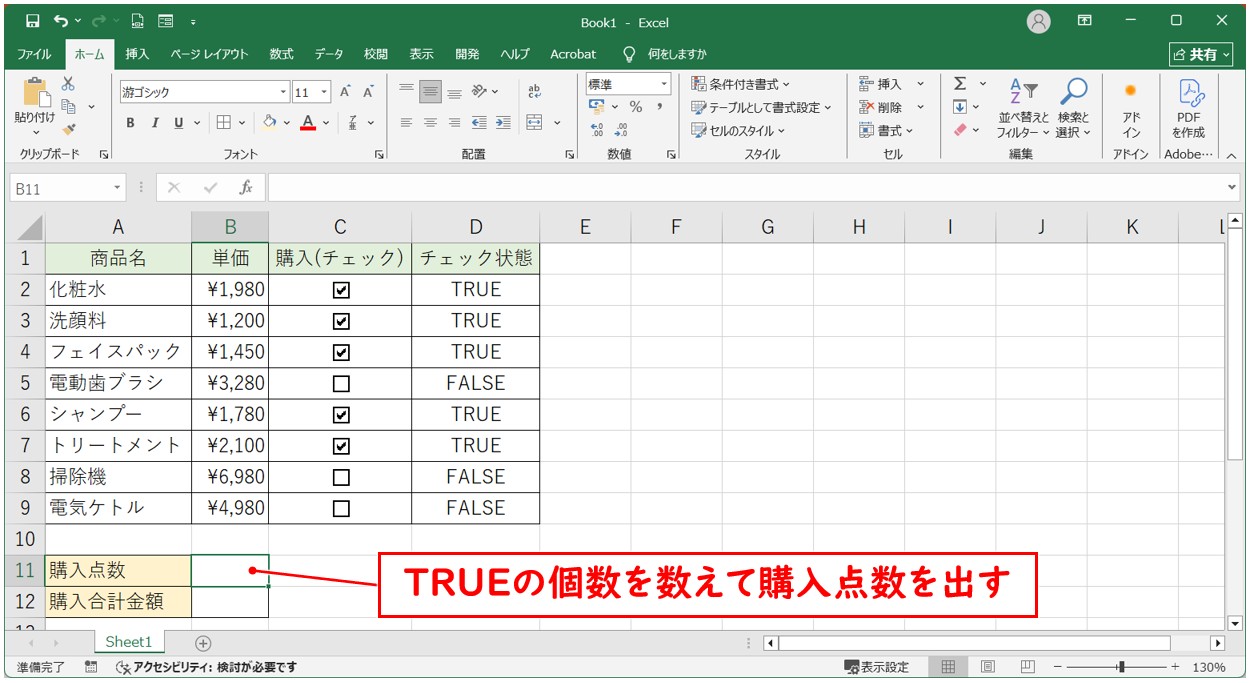Click the AutoSum sigma icon
This screenshot has height=683, width=1252.
[960, 84]
